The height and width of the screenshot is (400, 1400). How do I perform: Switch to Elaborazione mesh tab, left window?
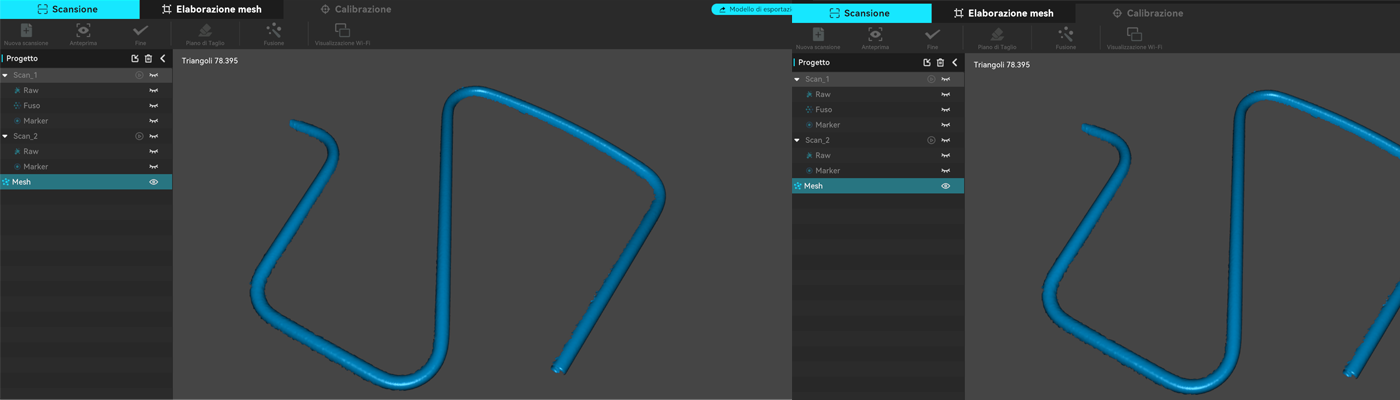(x=211, y=9)
